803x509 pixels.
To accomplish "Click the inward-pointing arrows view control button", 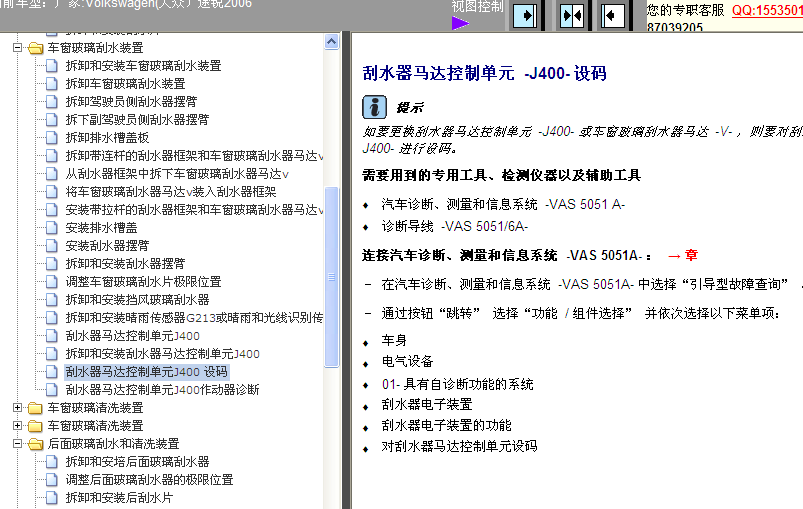I will pyautogui.click(x=572, y=16).
